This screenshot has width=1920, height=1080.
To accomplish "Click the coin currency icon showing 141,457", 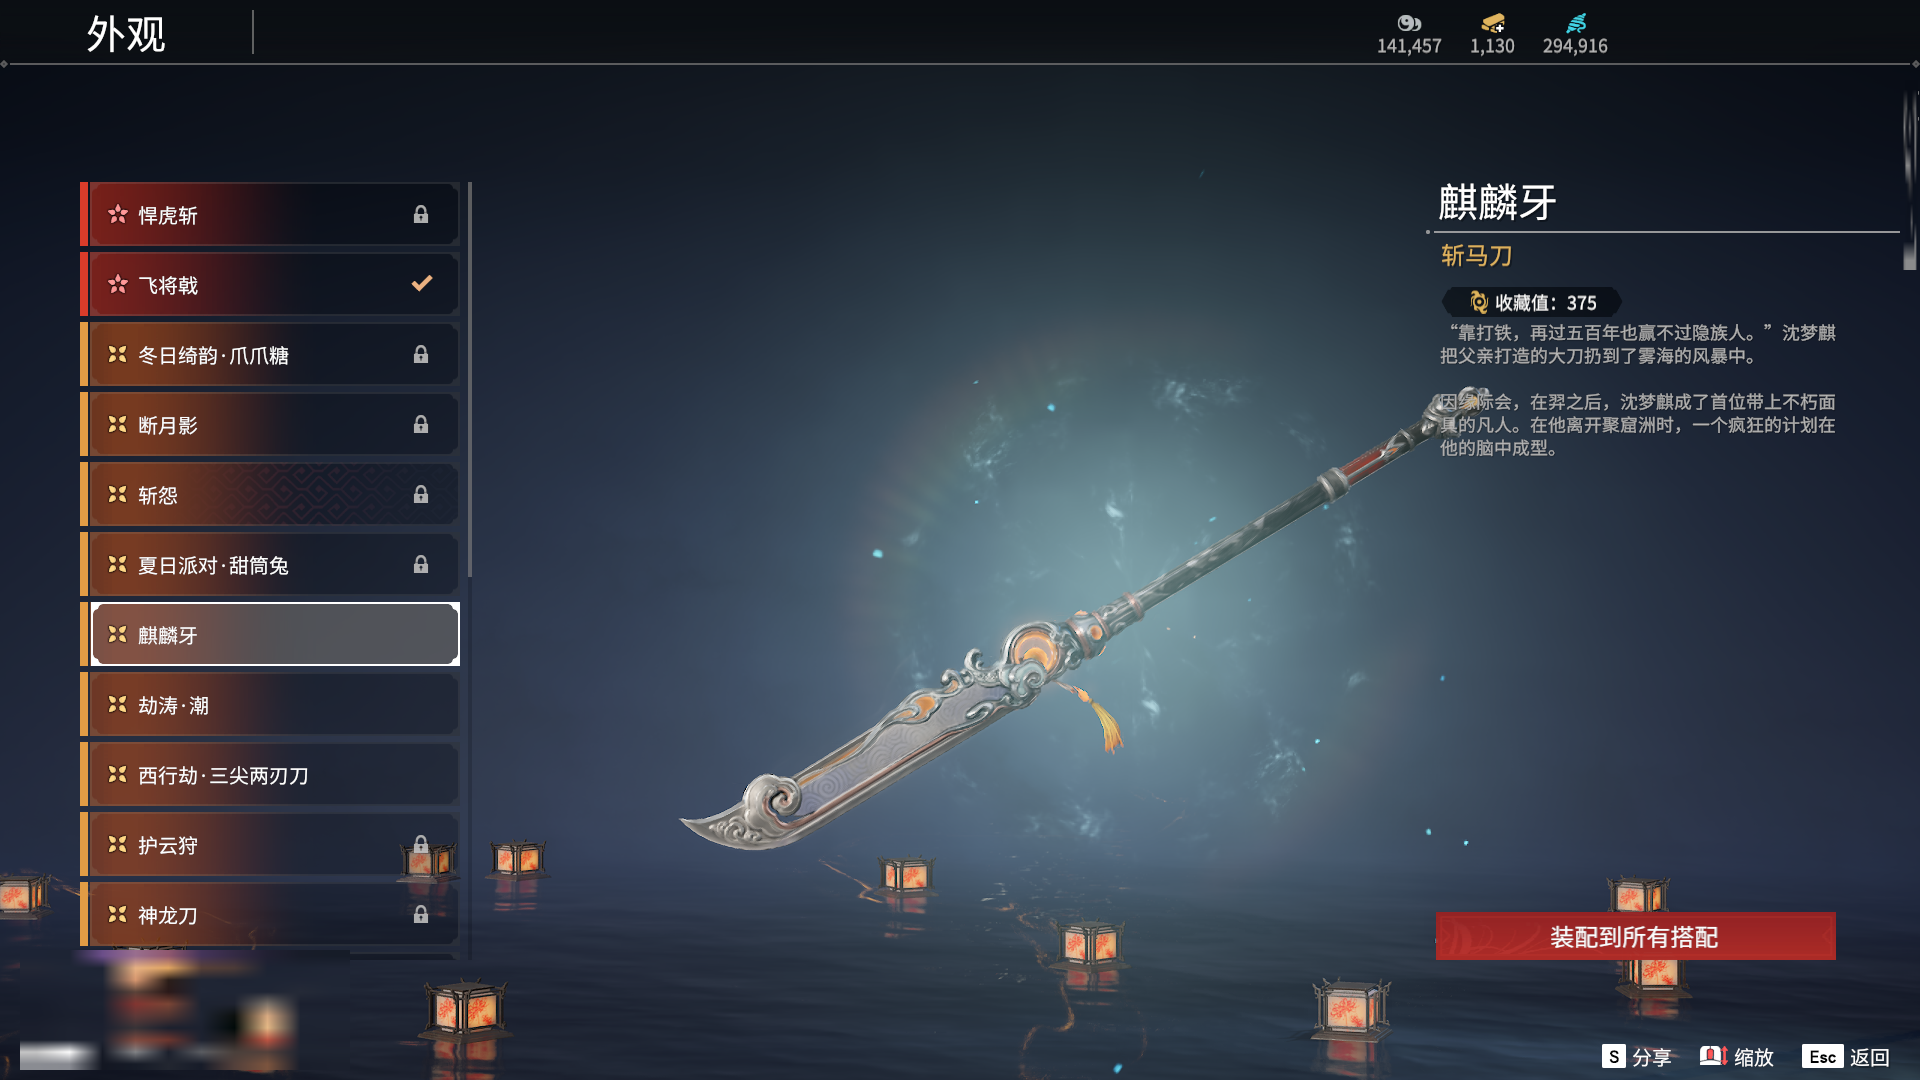I will 1409,23.
